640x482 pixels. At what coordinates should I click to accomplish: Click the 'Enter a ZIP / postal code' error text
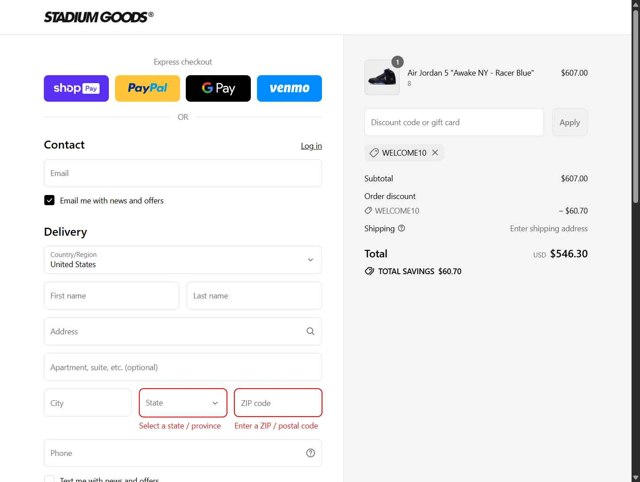pyautogui.click(x=276, y=426)
